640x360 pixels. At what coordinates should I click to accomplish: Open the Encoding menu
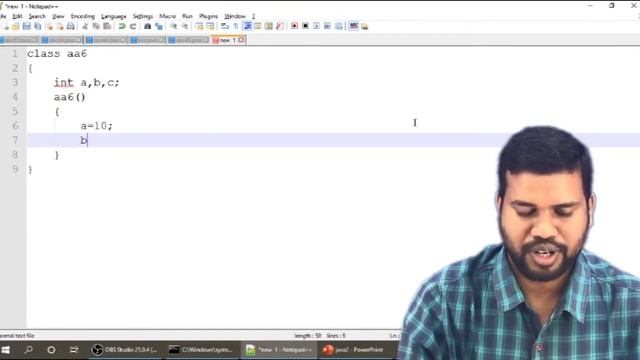click(x=83, y=16)
